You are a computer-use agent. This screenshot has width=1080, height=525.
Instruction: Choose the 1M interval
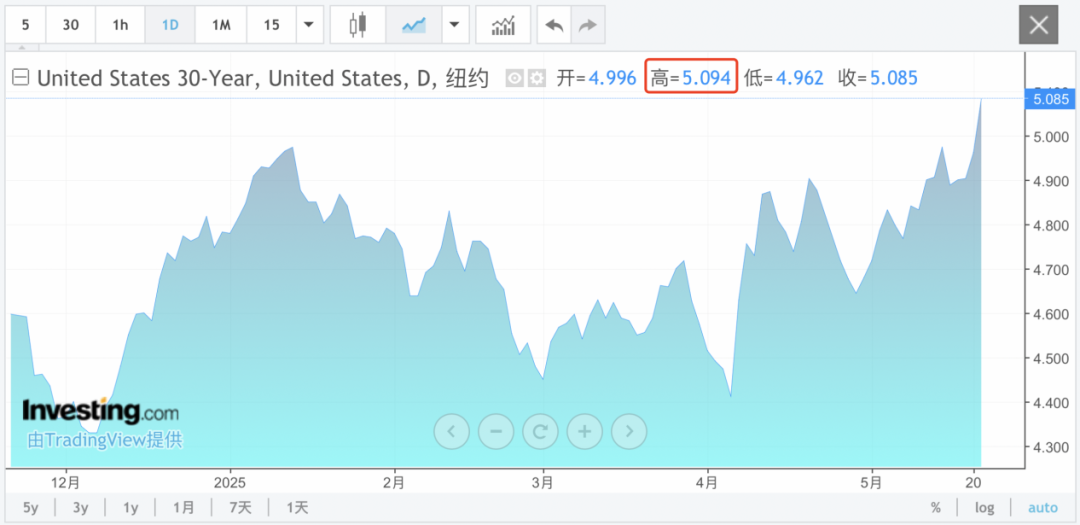221,25
